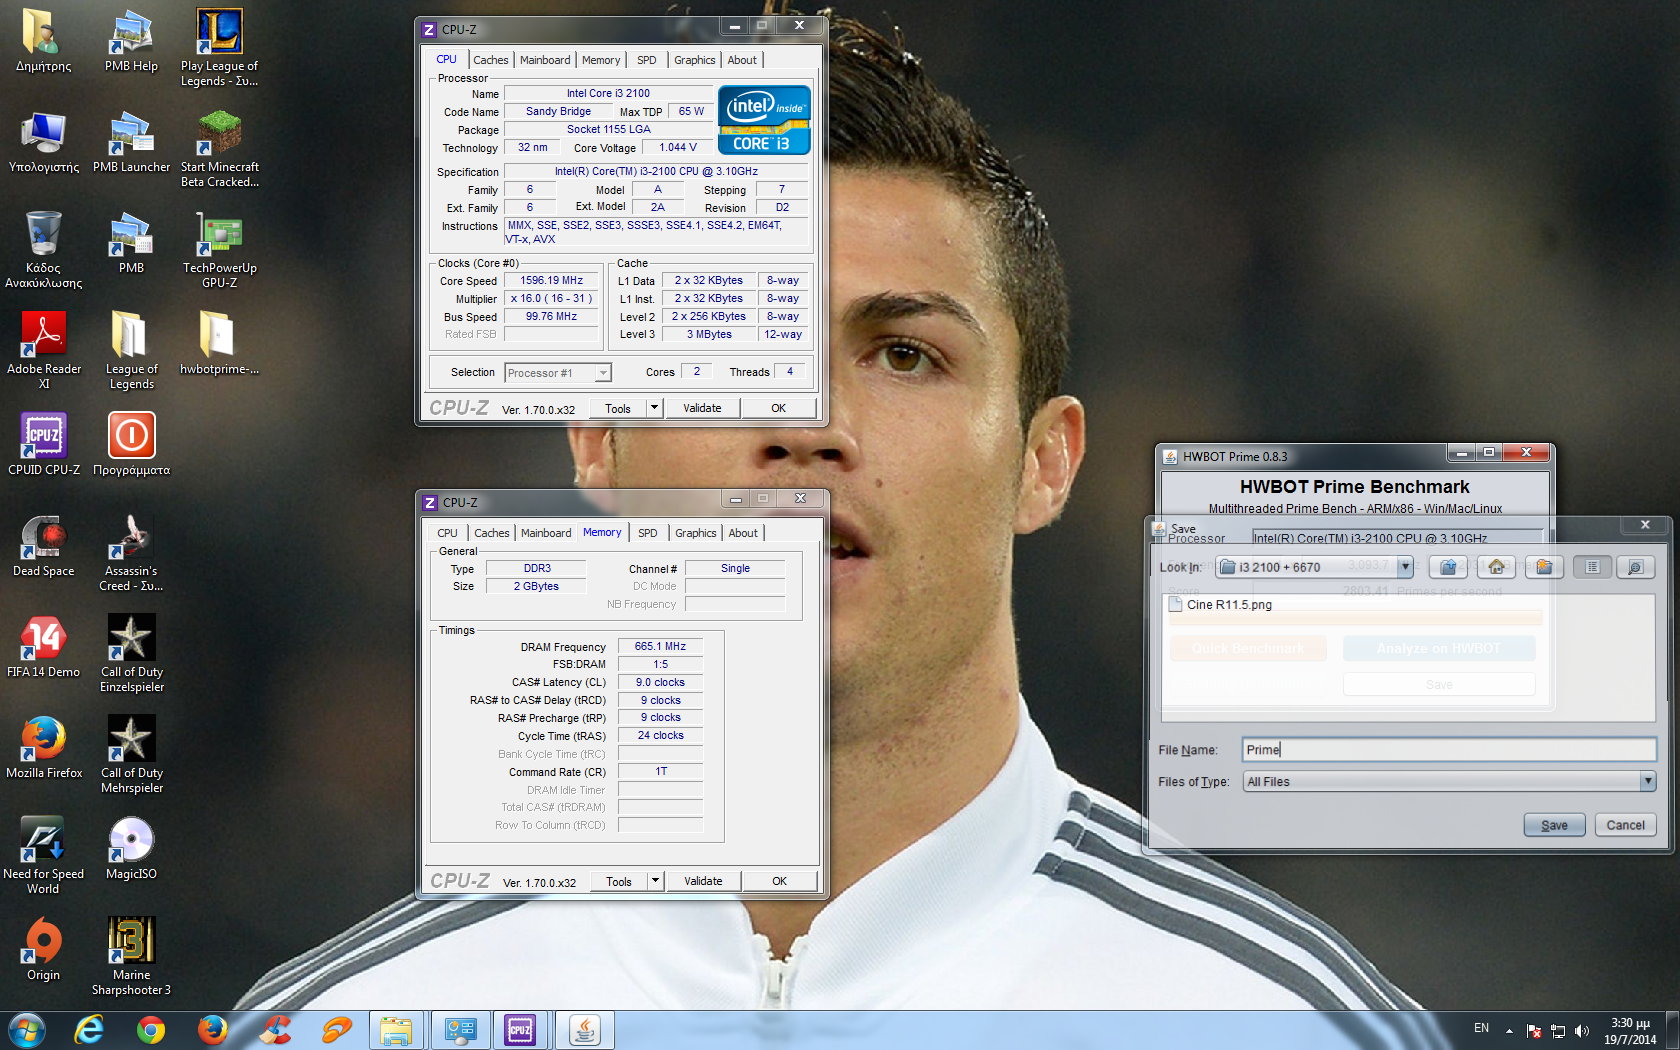1680x1050 pixels.
Task: Launch Play League of Legends desktop shortcut
Action: [219, 48]
